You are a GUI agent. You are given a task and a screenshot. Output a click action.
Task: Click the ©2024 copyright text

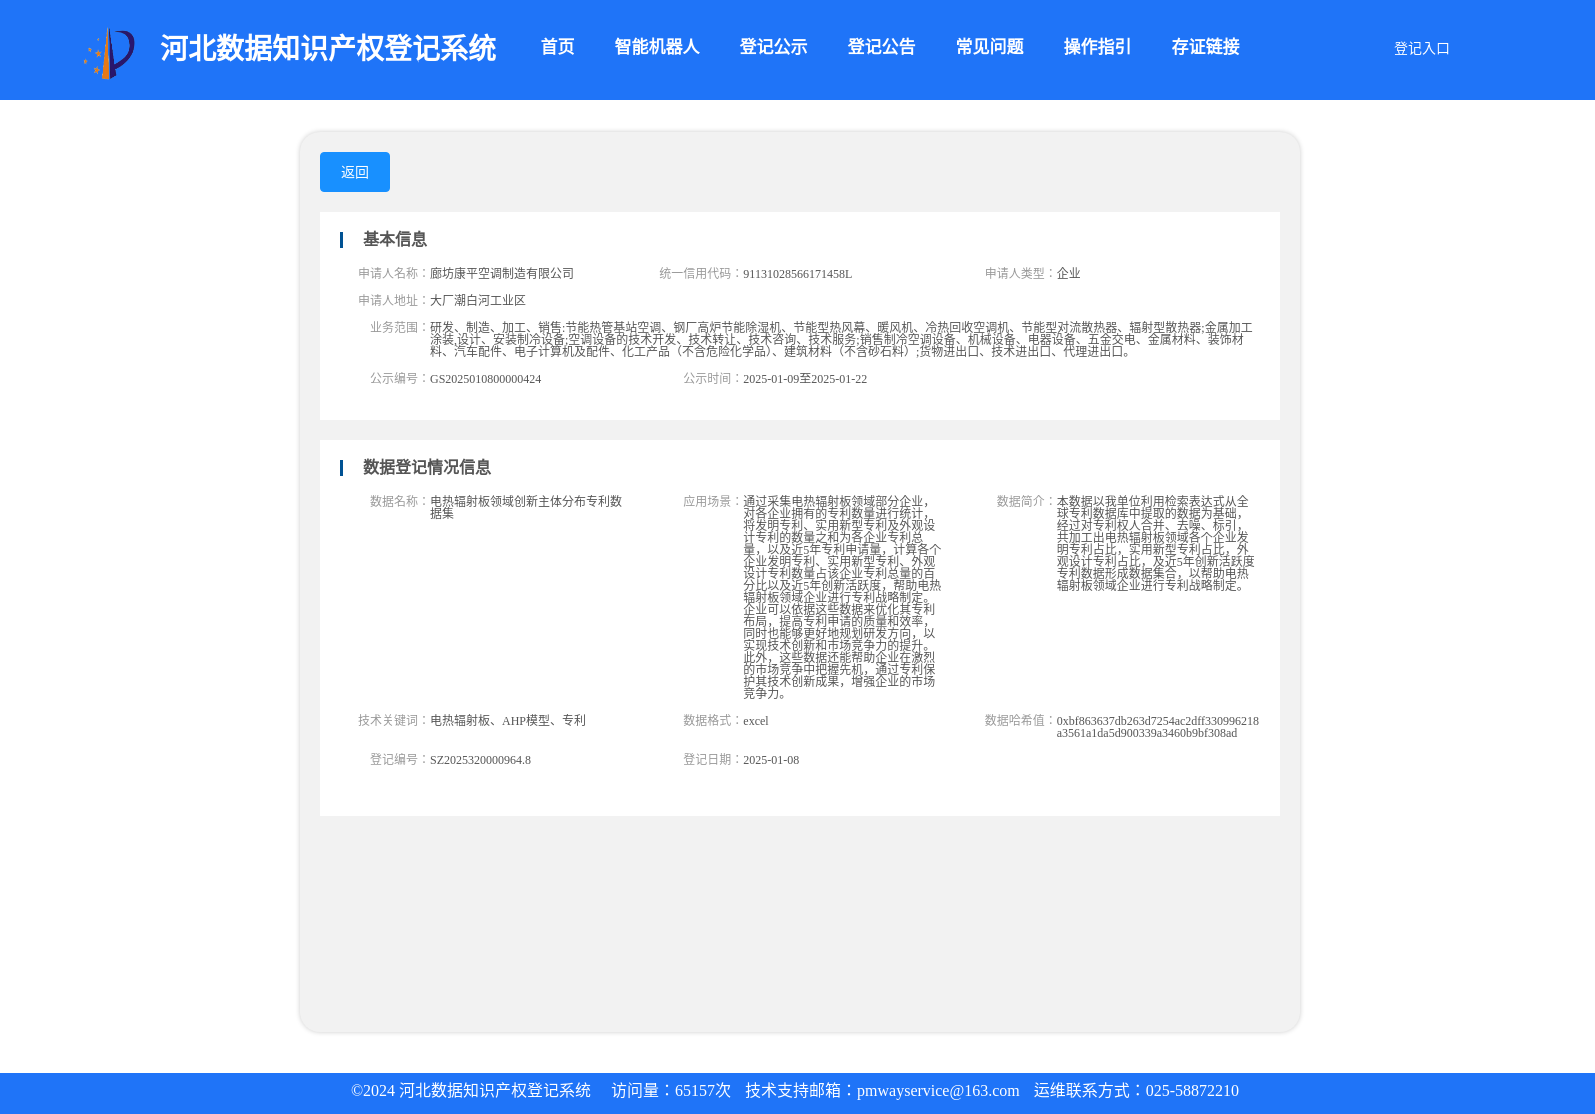(x=471, y=1091)
